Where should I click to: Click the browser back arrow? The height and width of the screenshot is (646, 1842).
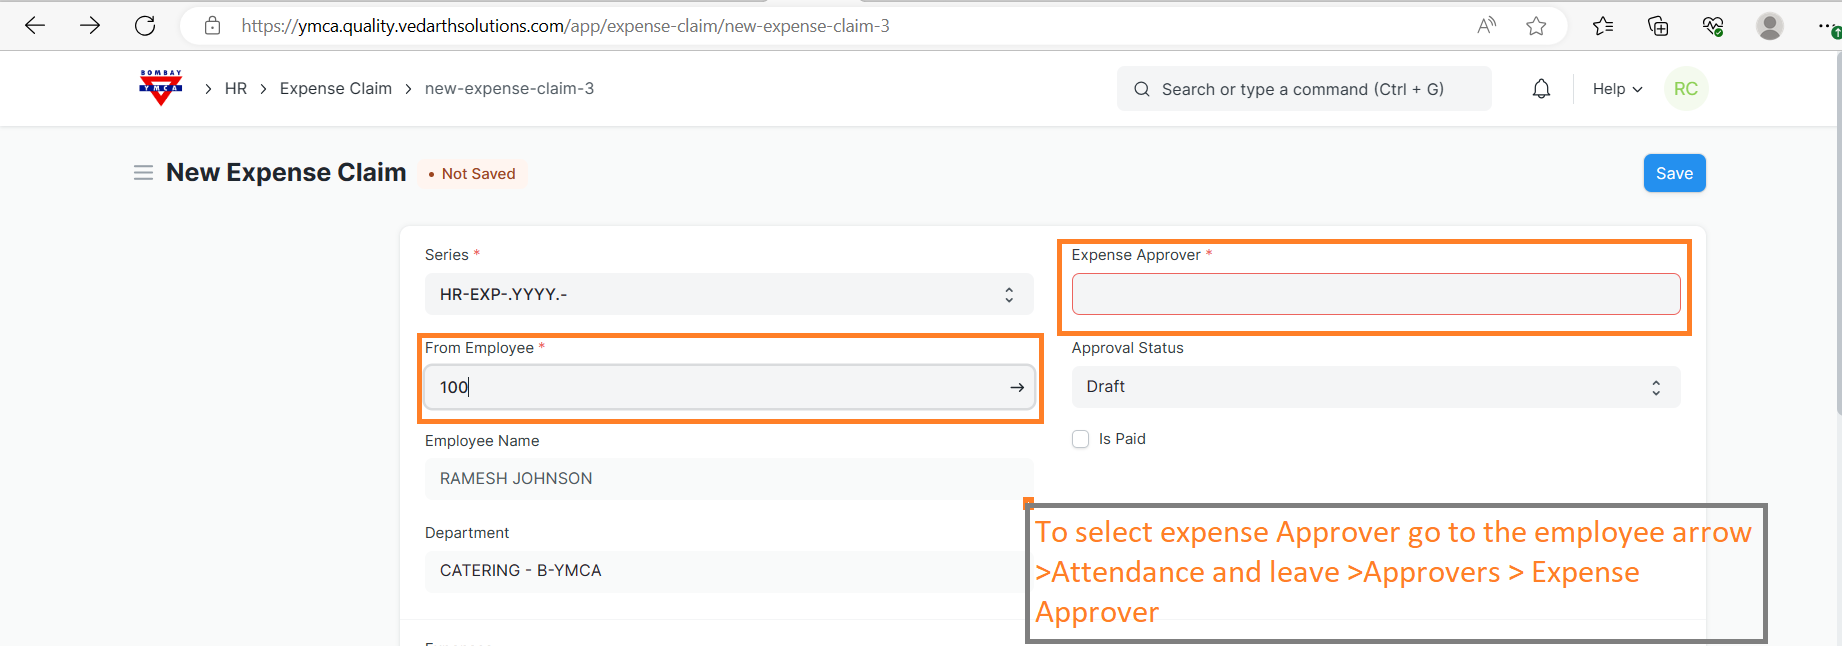tap(35, 26)
